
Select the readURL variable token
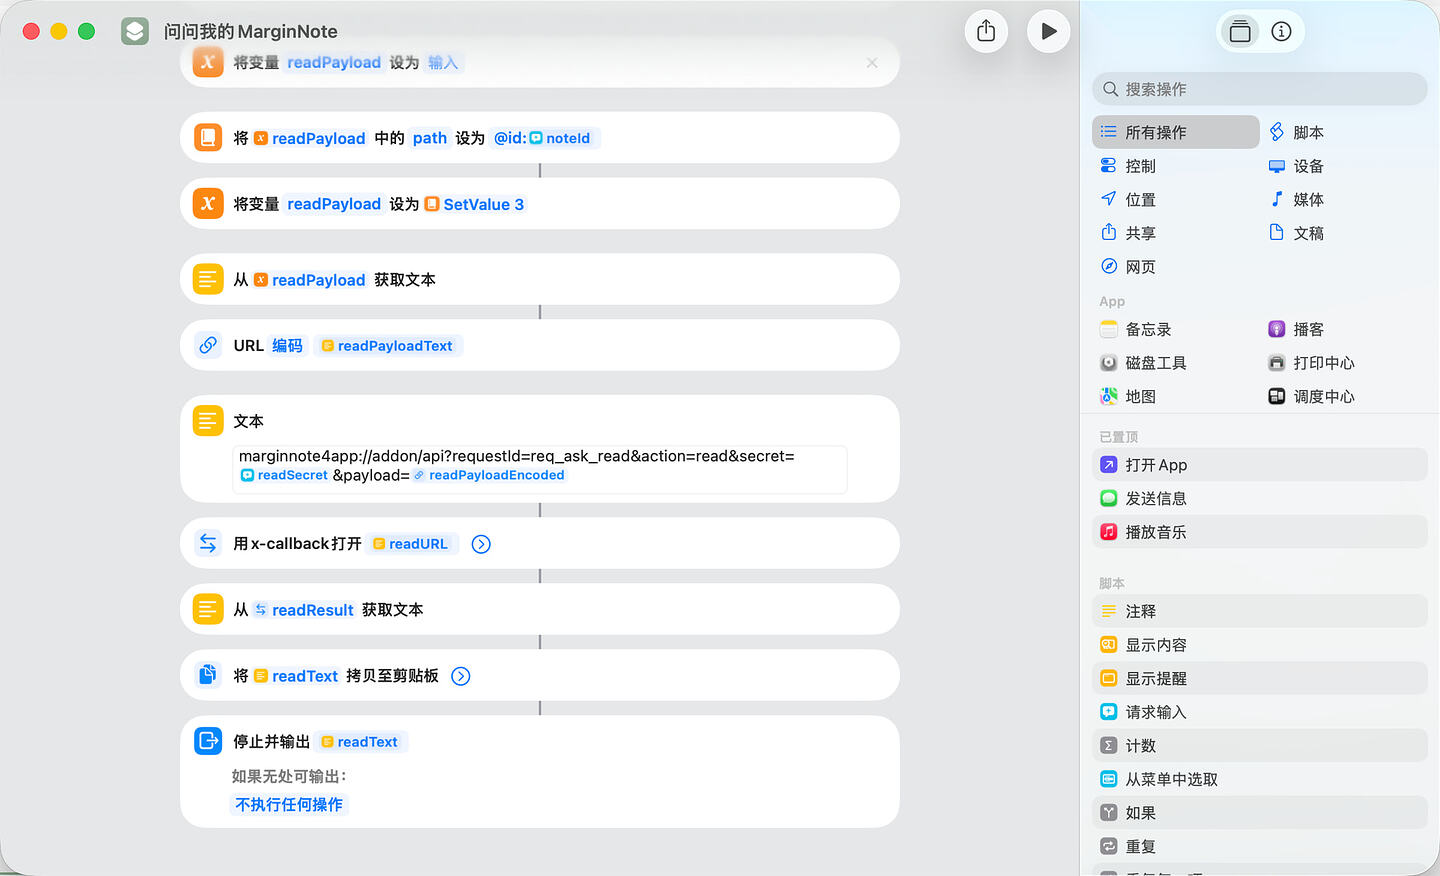[x=411, y=544]
